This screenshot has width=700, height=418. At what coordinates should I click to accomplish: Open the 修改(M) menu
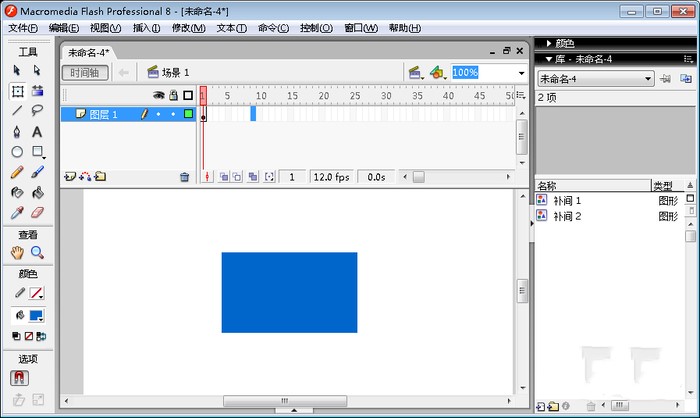coord(188,28)
